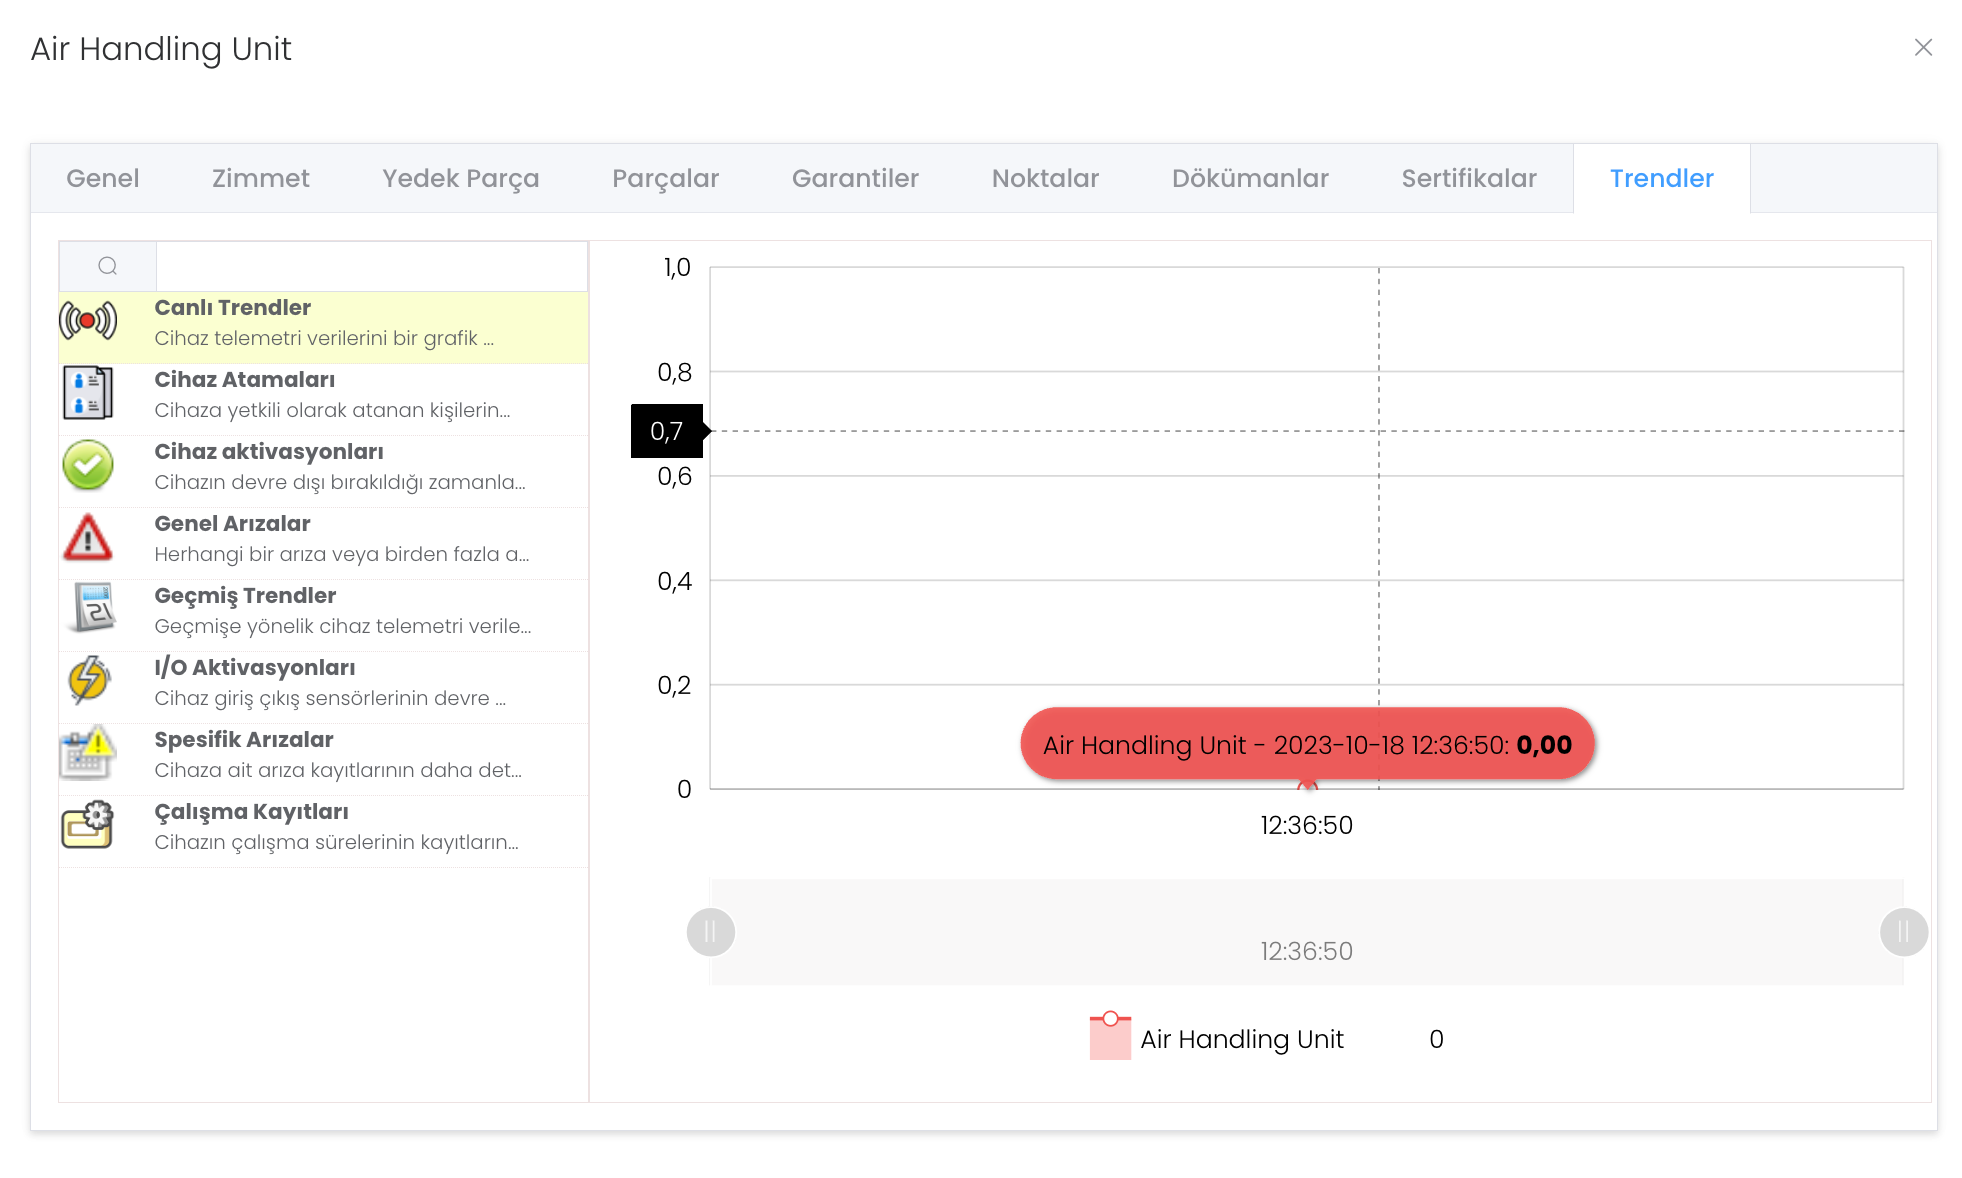
Task: Close the Air Handling Unit dialog
Action: tap(1923, 48)
